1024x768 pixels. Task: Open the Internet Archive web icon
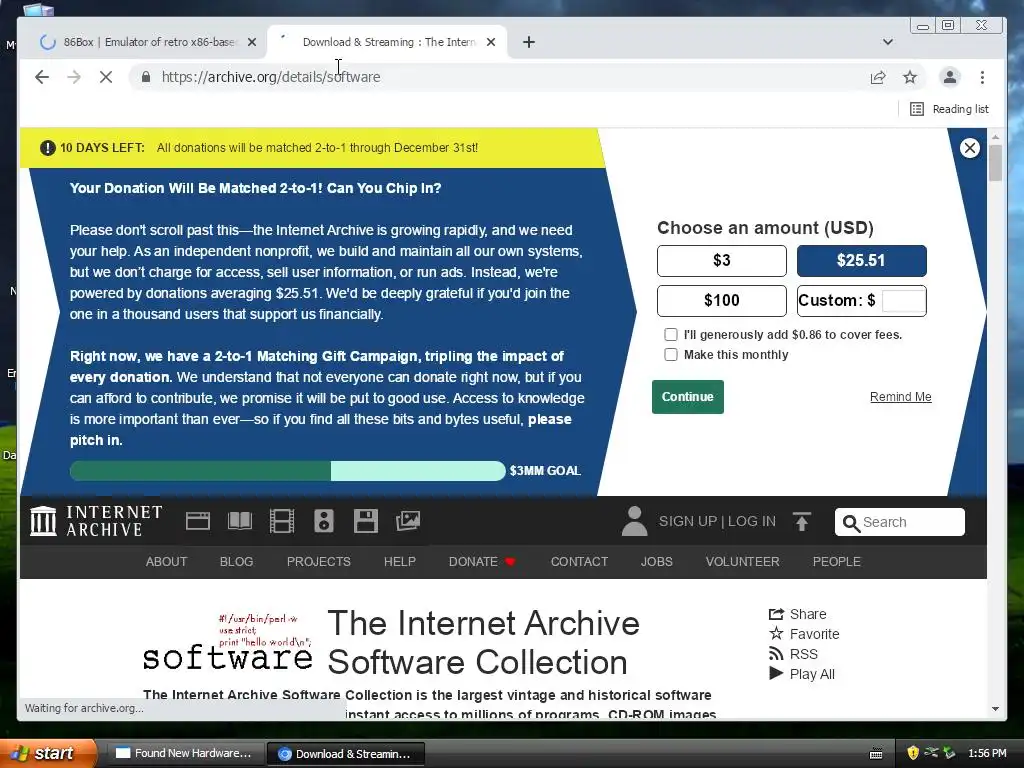coord(197,521)
